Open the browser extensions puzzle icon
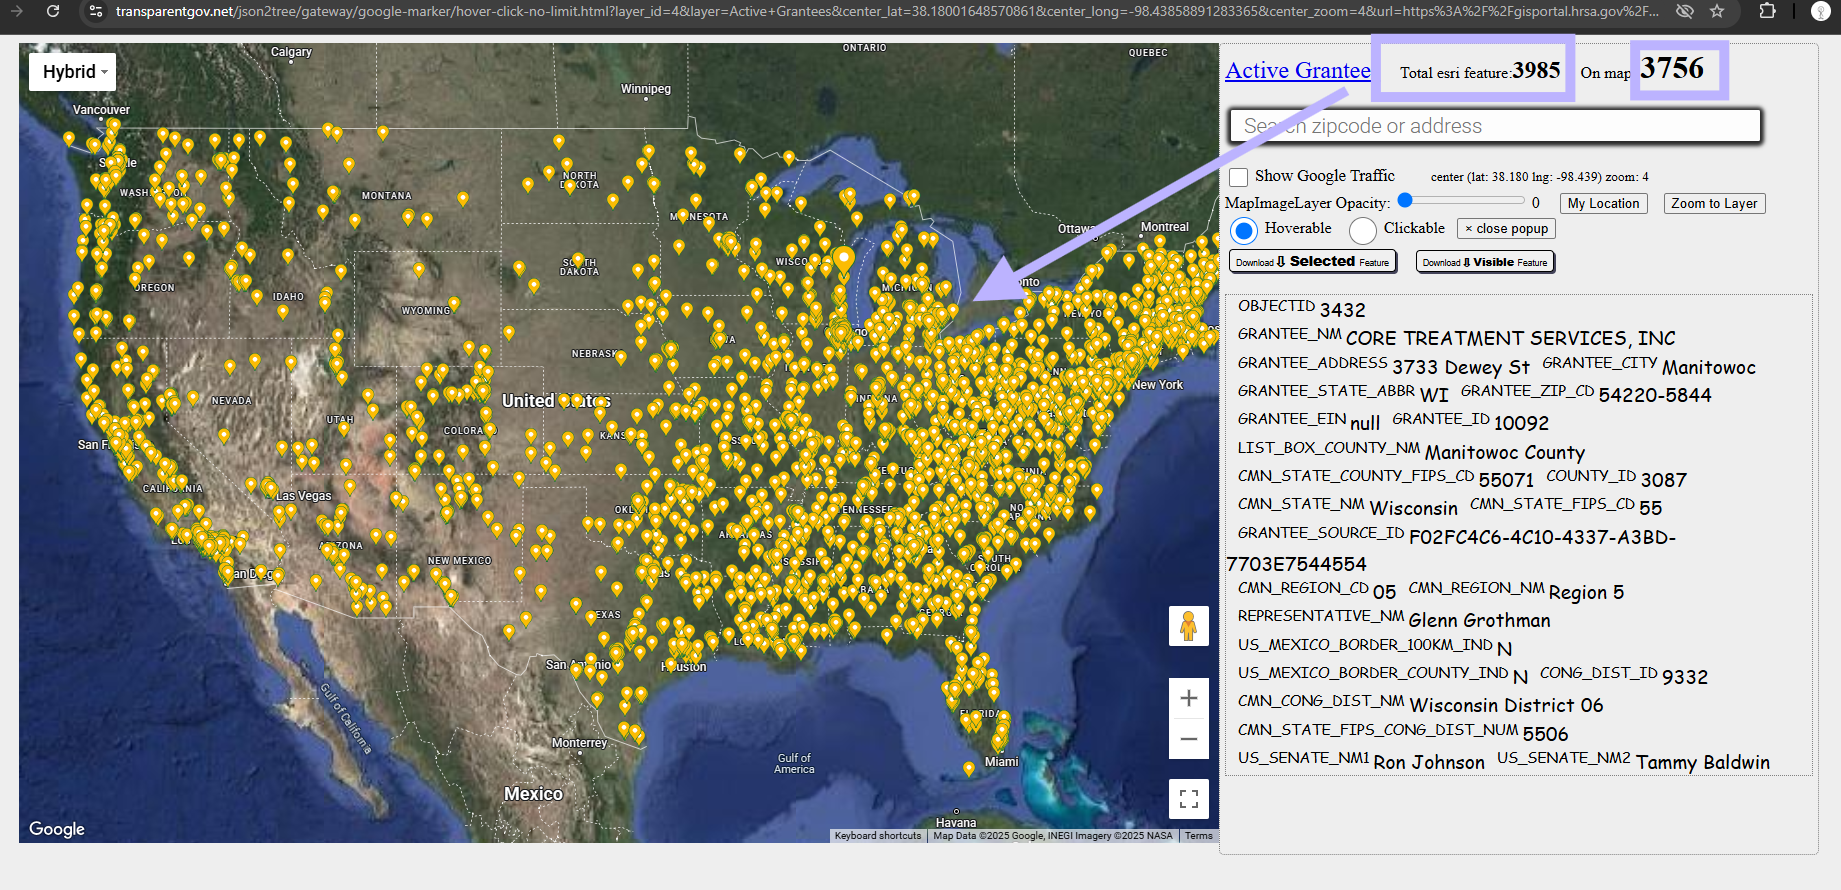 [1768, 11]
